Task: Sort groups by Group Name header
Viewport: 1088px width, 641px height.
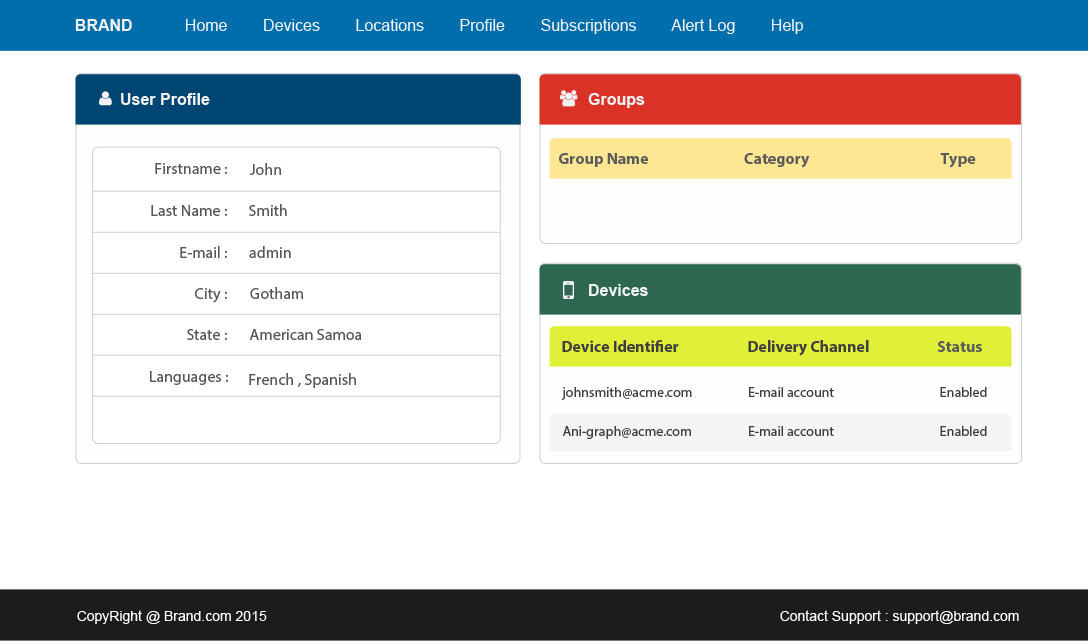Action: click(603, 159)
